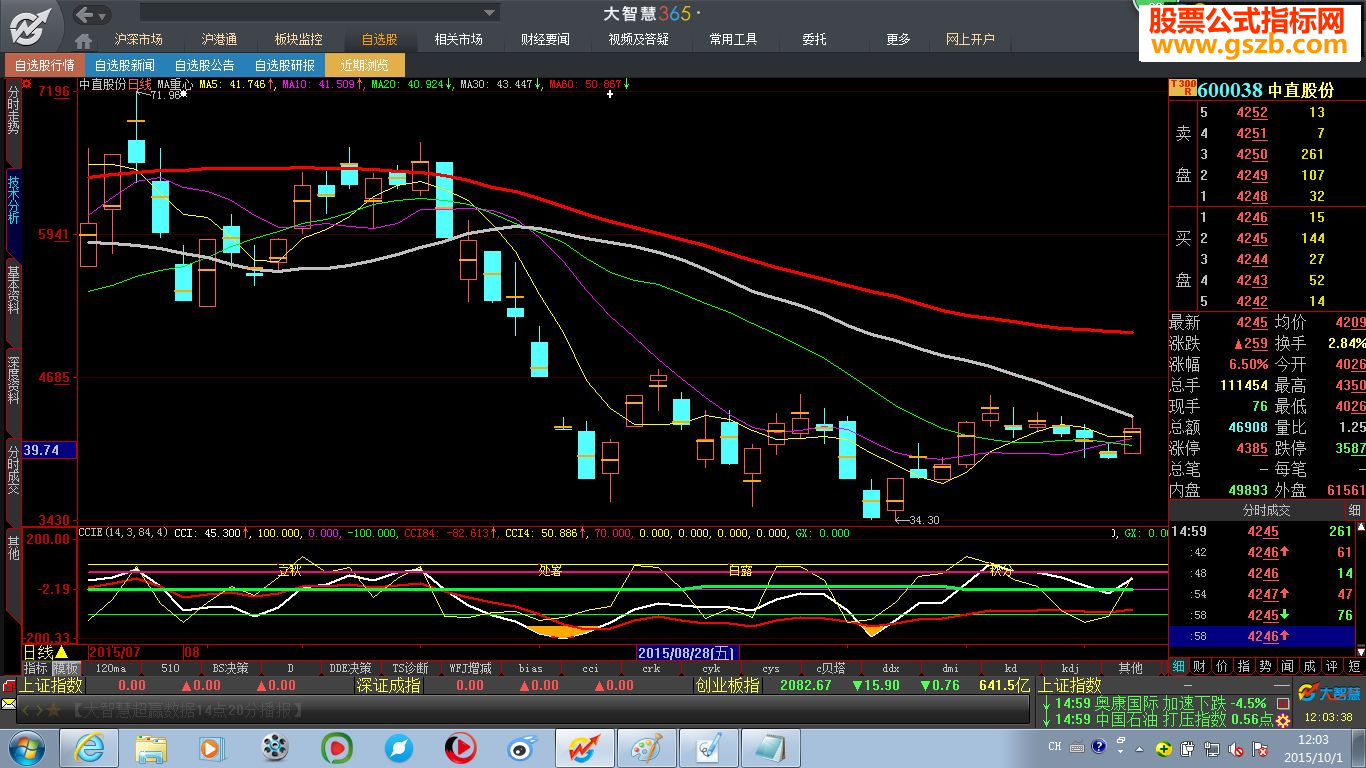Open the address bar dropdown arrow

click(x=489, y=13)
